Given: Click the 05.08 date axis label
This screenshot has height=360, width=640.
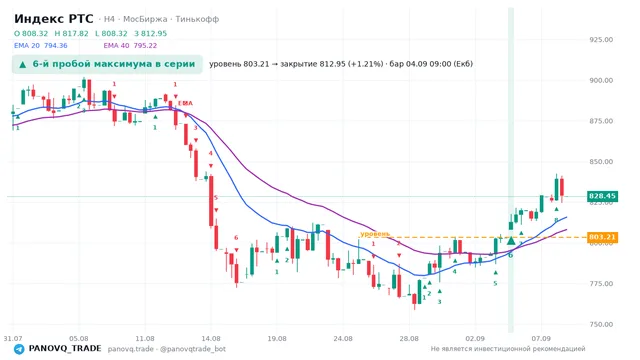Looking at the screenshot, I should click(x=79, y=338).
